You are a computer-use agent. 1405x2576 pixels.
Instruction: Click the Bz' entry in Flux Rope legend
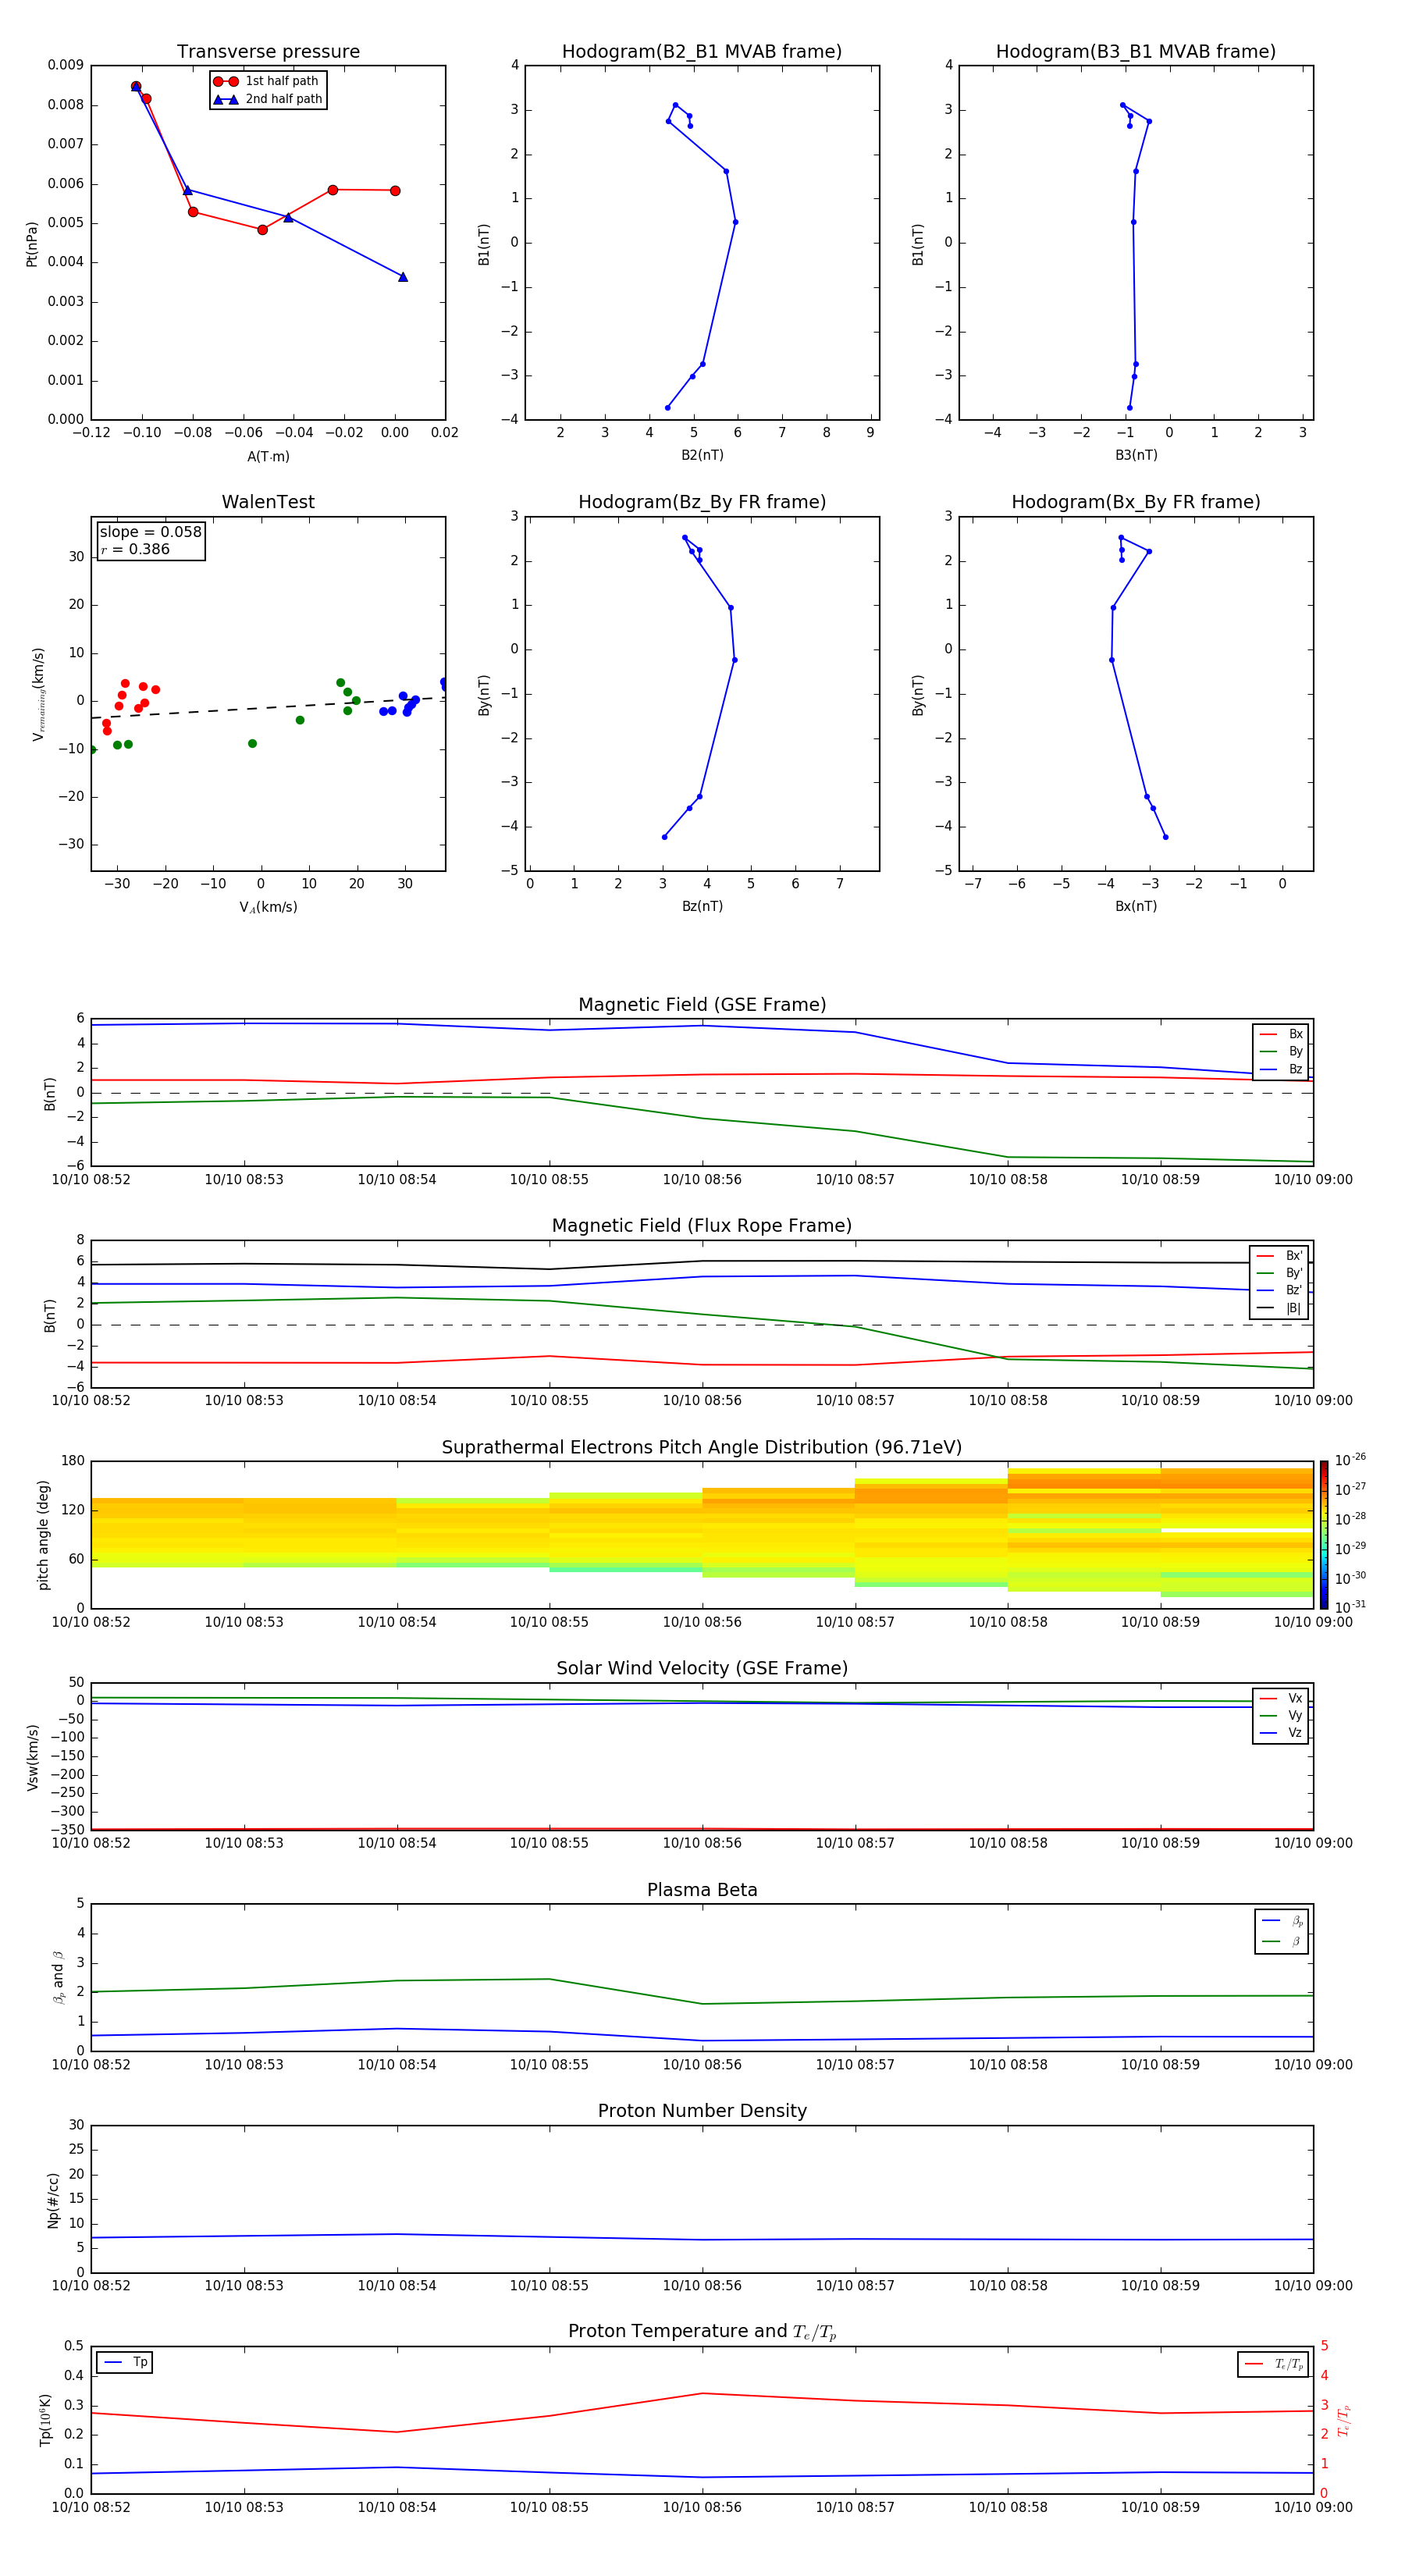click(1280, 1290)
